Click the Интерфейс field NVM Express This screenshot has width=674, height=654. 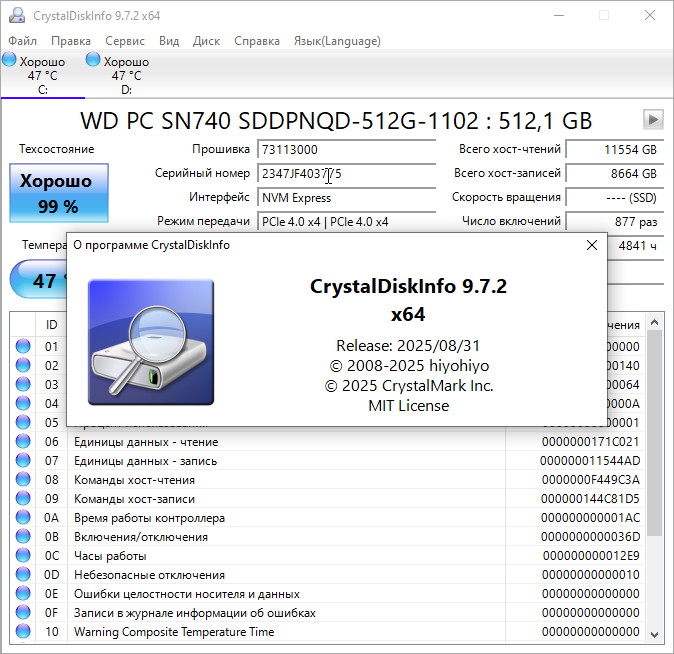pos(346,198)
